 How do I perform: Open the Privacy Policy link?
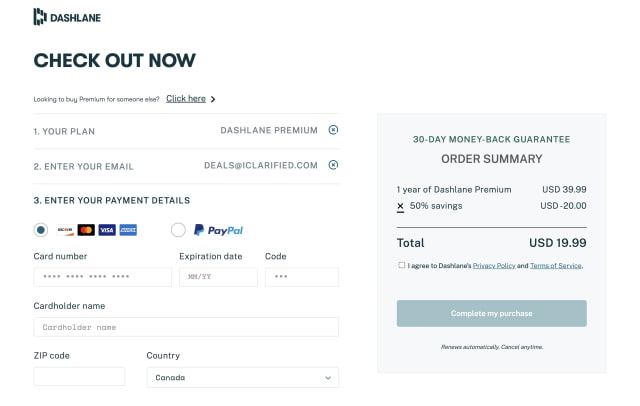[494, 266]
